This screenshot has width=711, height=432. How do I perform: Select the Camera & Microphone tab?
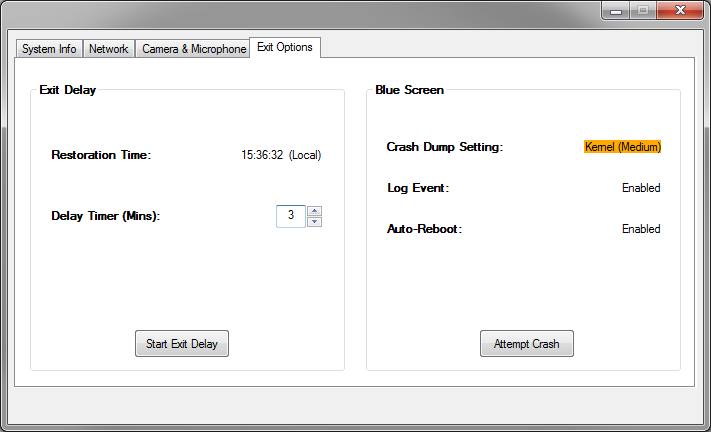click(194, 49)
